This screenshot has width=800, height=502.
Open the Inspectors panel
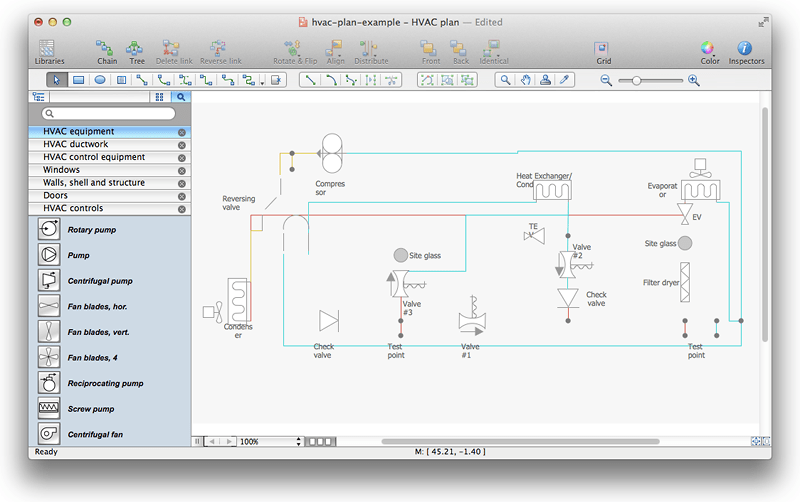point(745,52)
